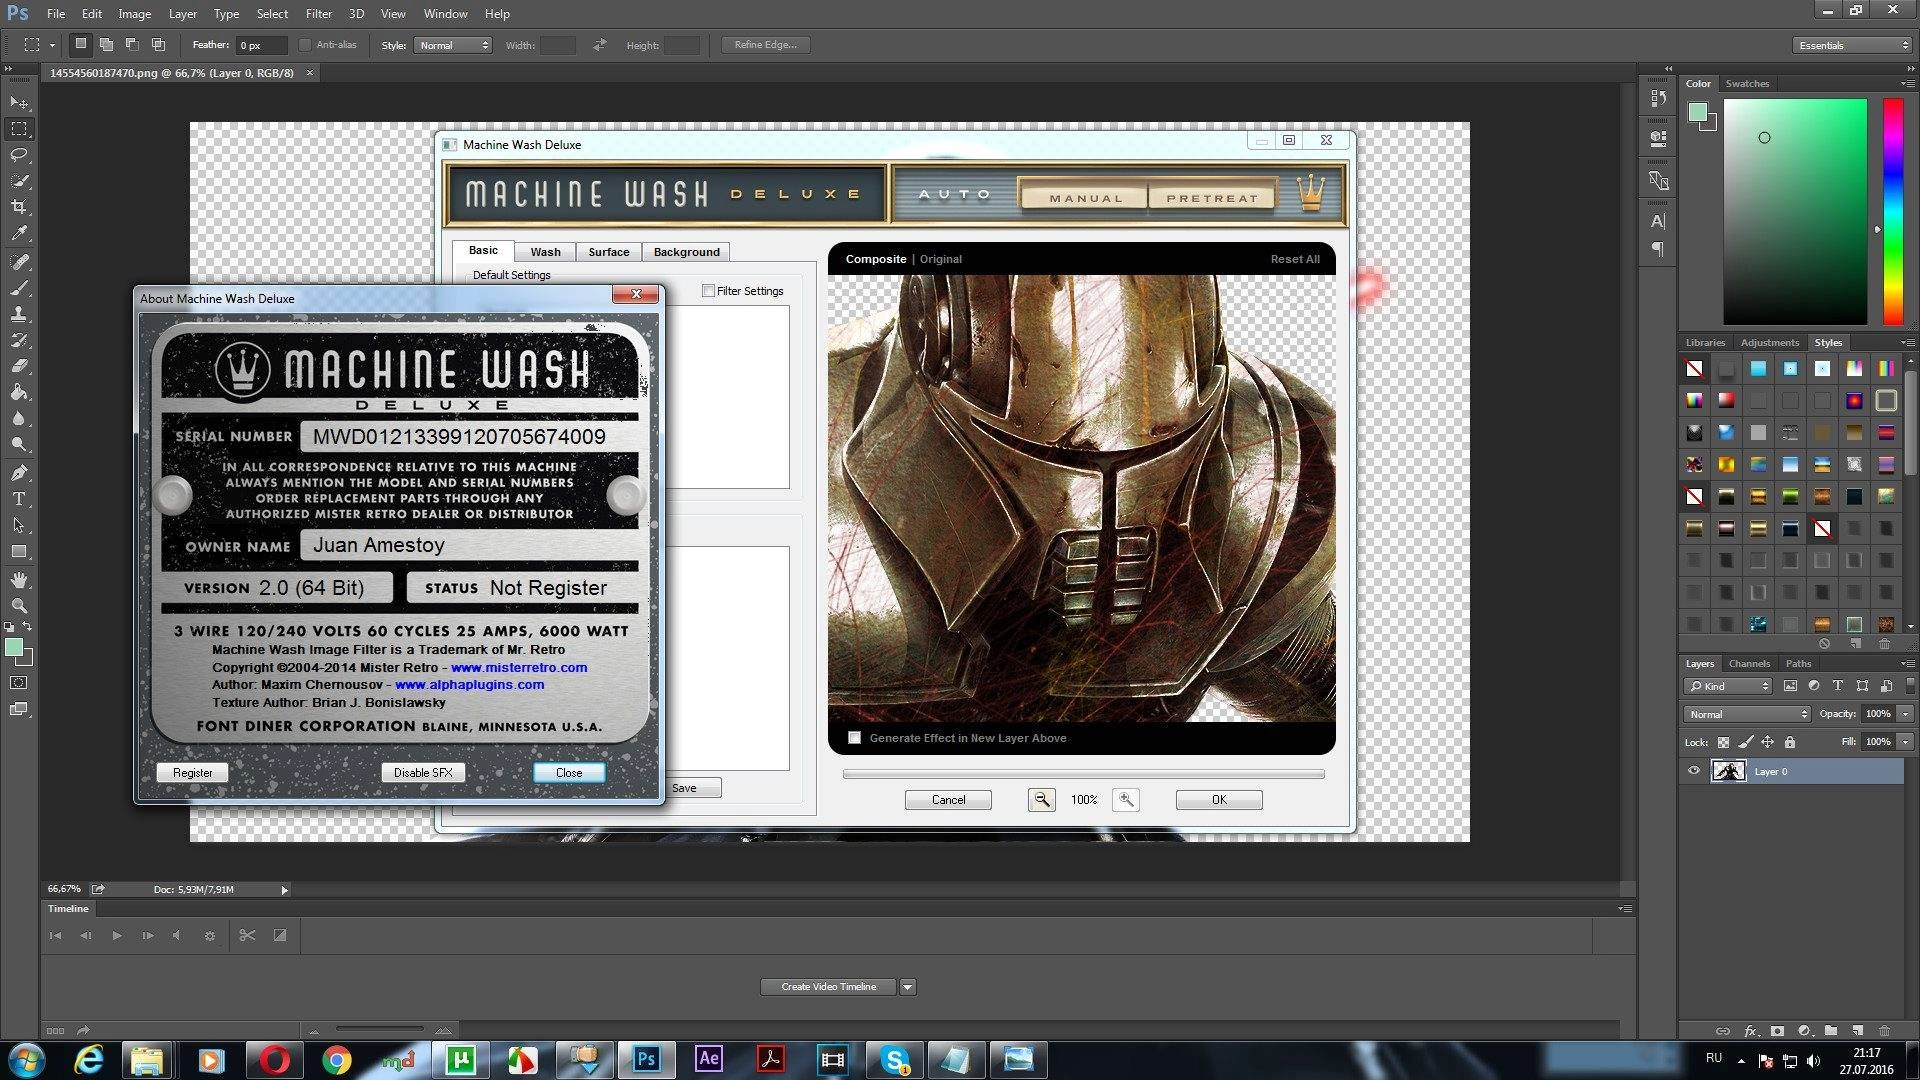Image resolution: width=1920 pixels, height=1080 pixels.
Task: Expand the Opacity slider dropdown arrow
Action: click(x=1906, y=714)
